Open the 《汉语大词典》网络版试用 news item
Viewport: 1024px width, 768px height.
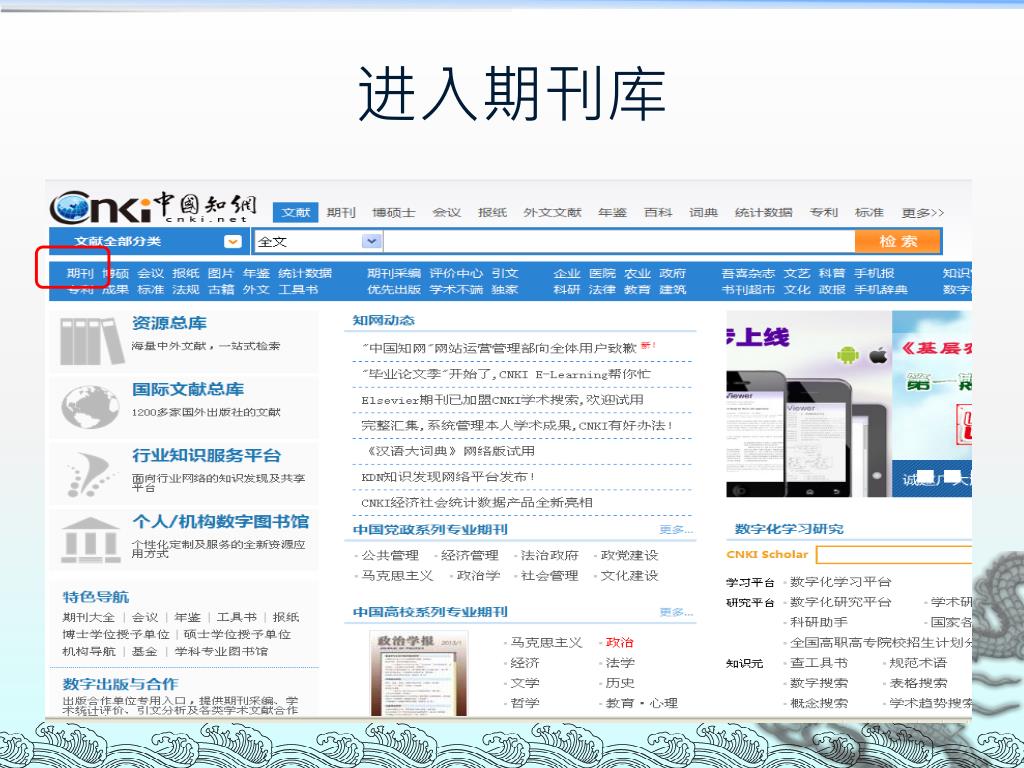coord(451,451)
